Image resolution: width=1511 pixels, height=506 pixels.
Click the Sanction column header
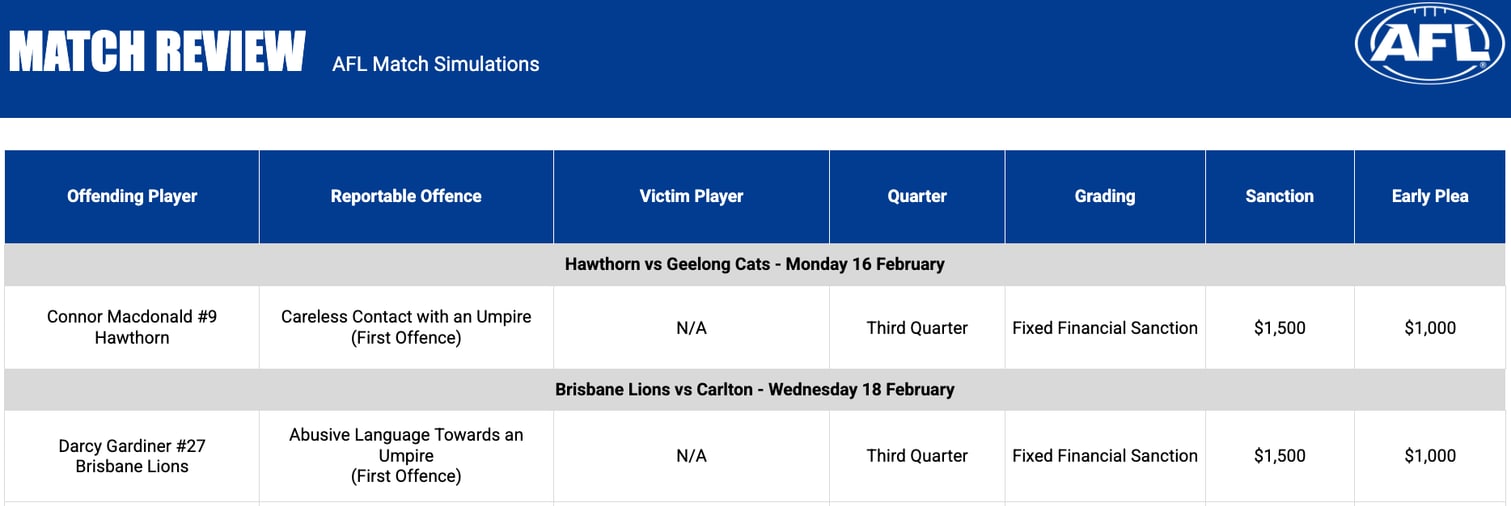click(x=1279, y=196)
